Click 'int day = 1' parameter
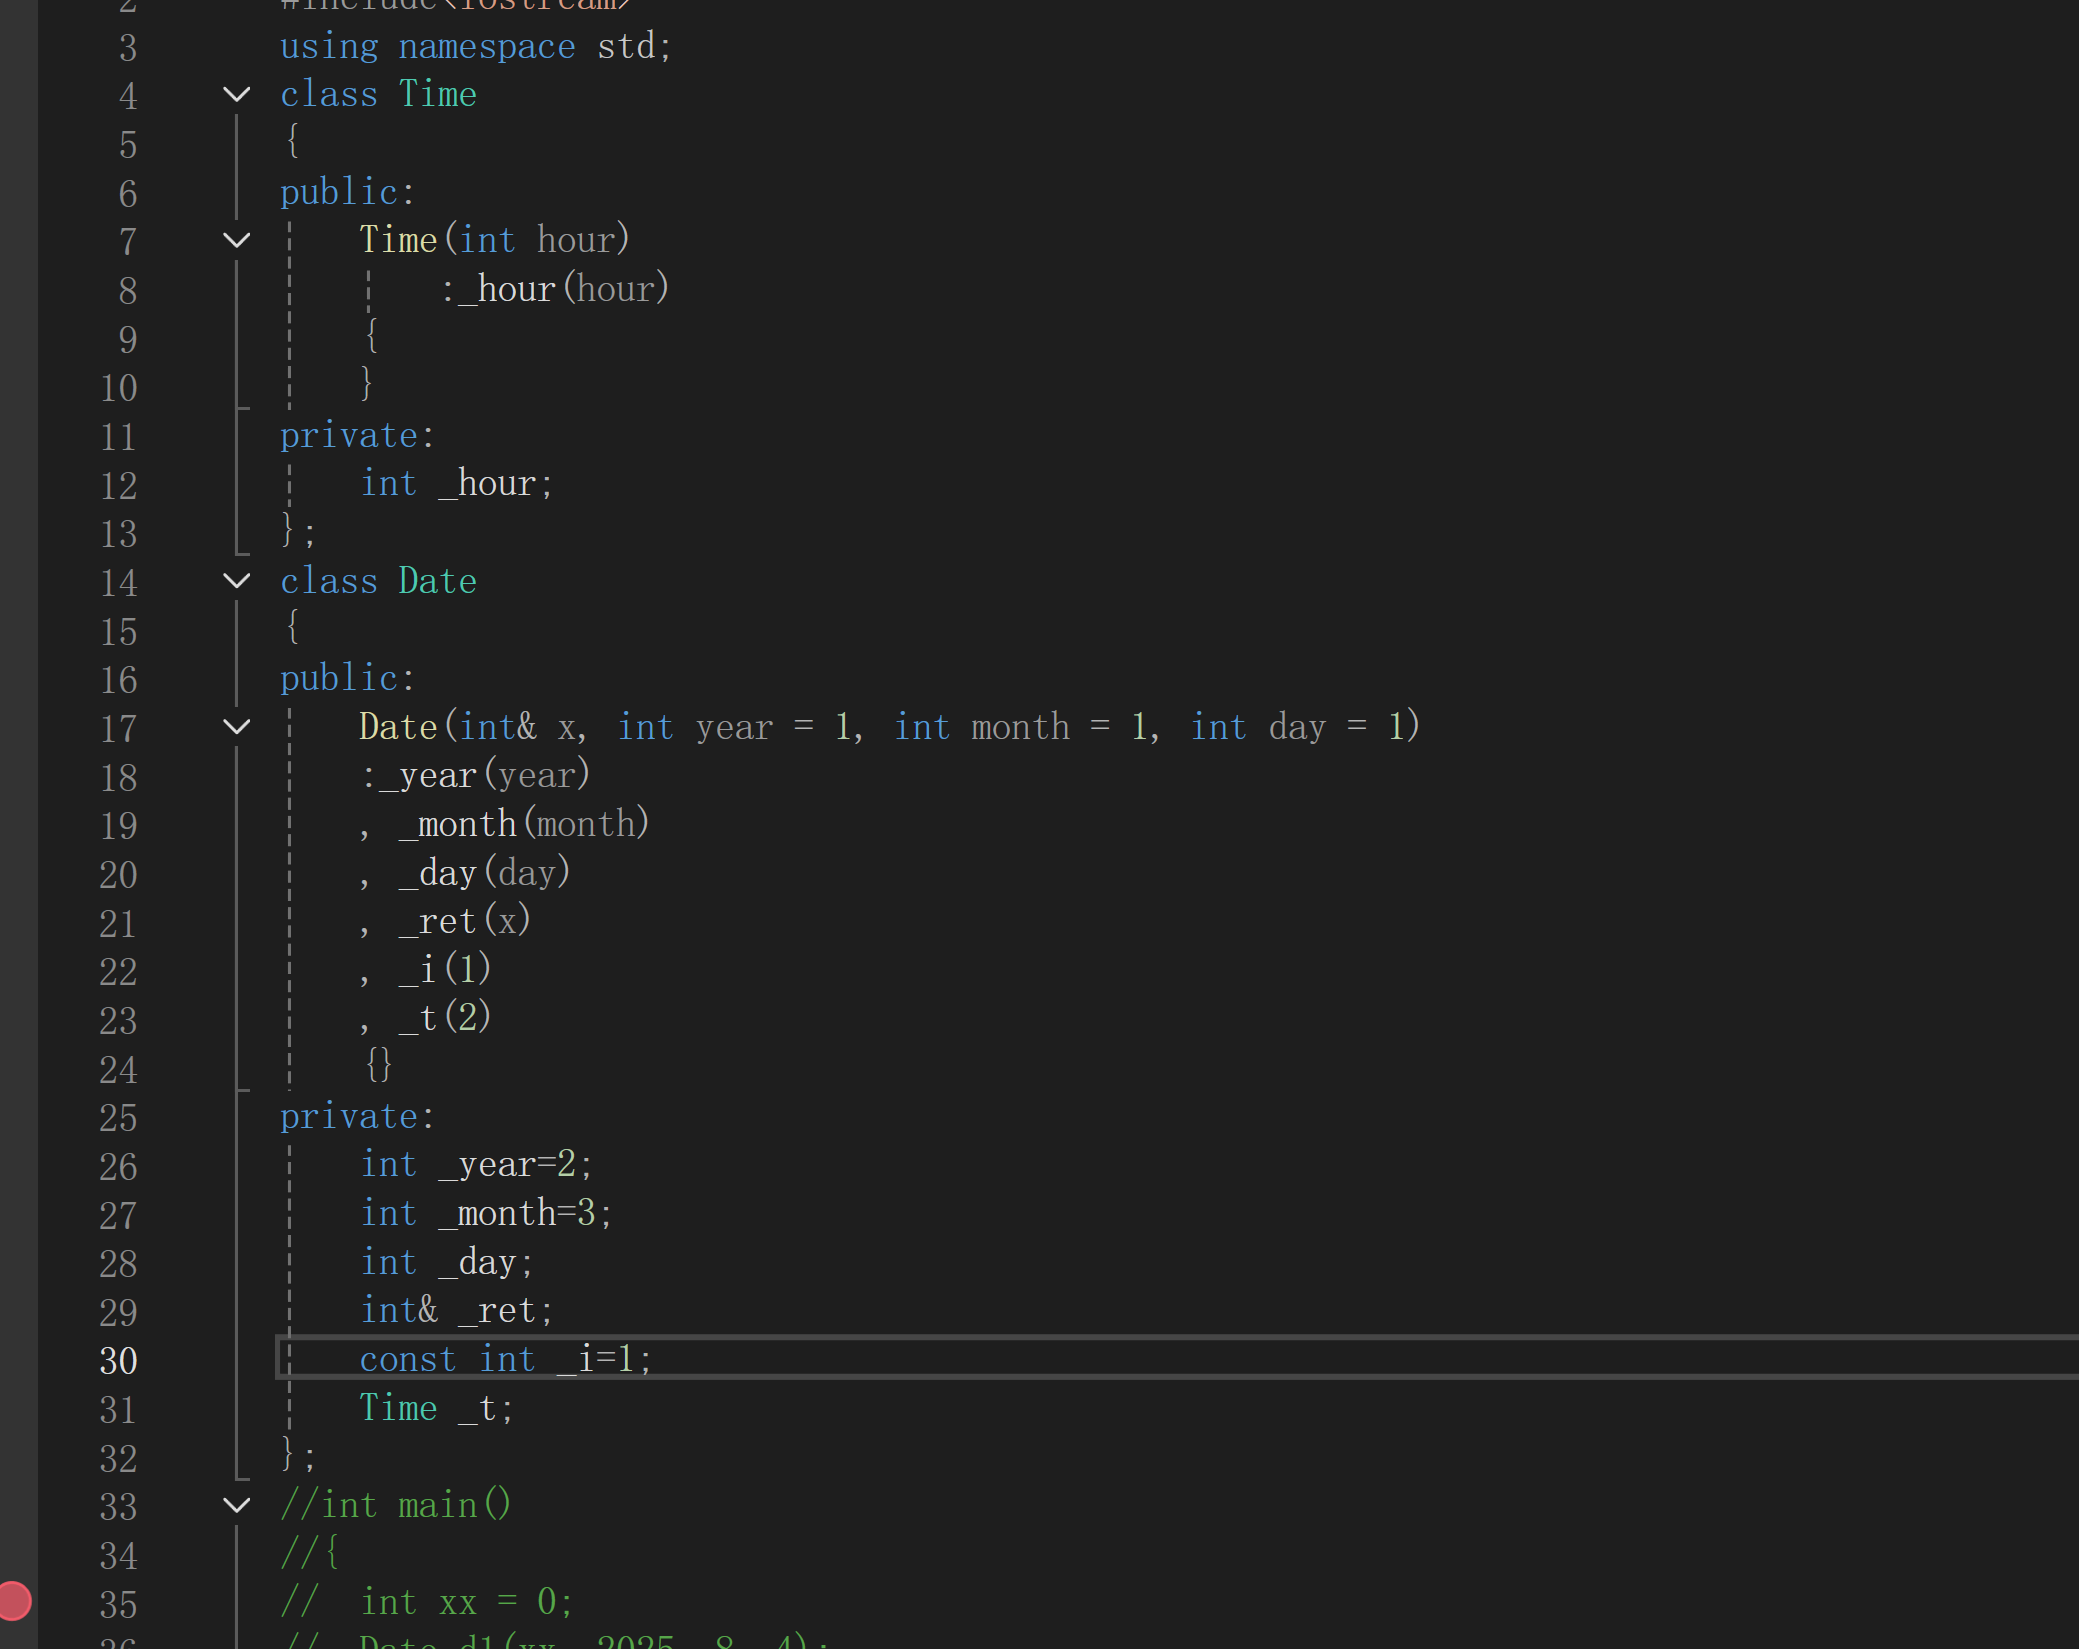 click(x=1297, y=727)
